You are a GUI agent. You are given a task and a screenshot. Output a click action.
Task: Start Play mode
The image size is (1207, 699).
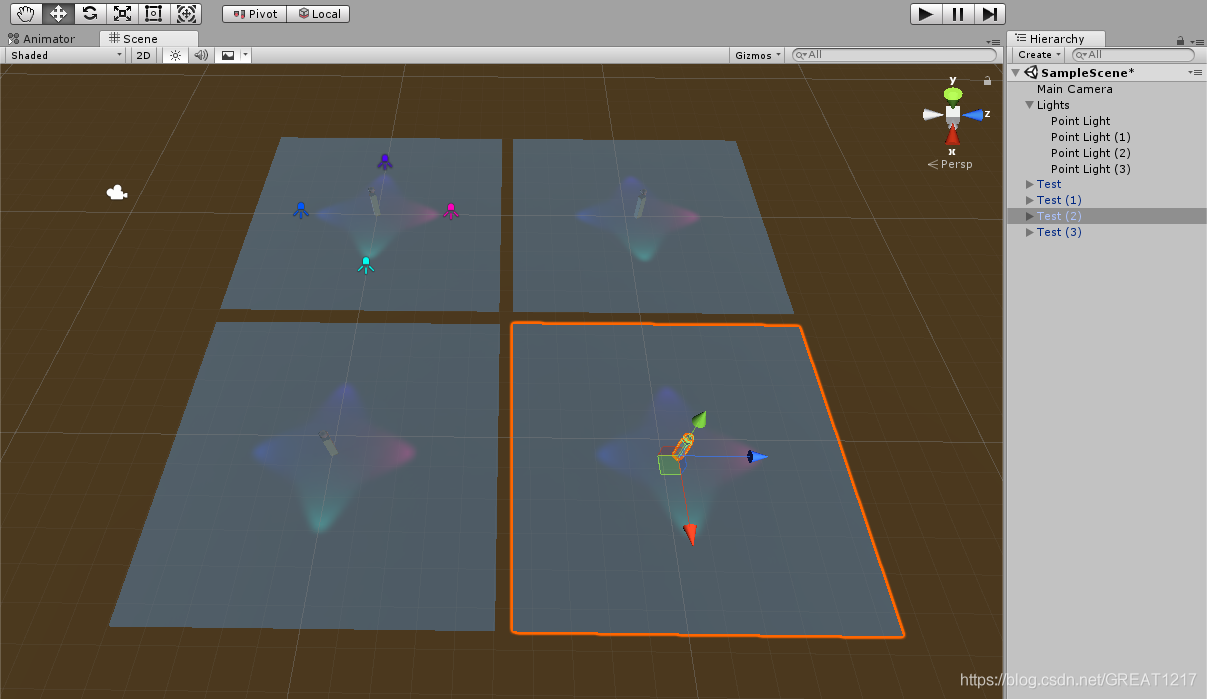926,13
